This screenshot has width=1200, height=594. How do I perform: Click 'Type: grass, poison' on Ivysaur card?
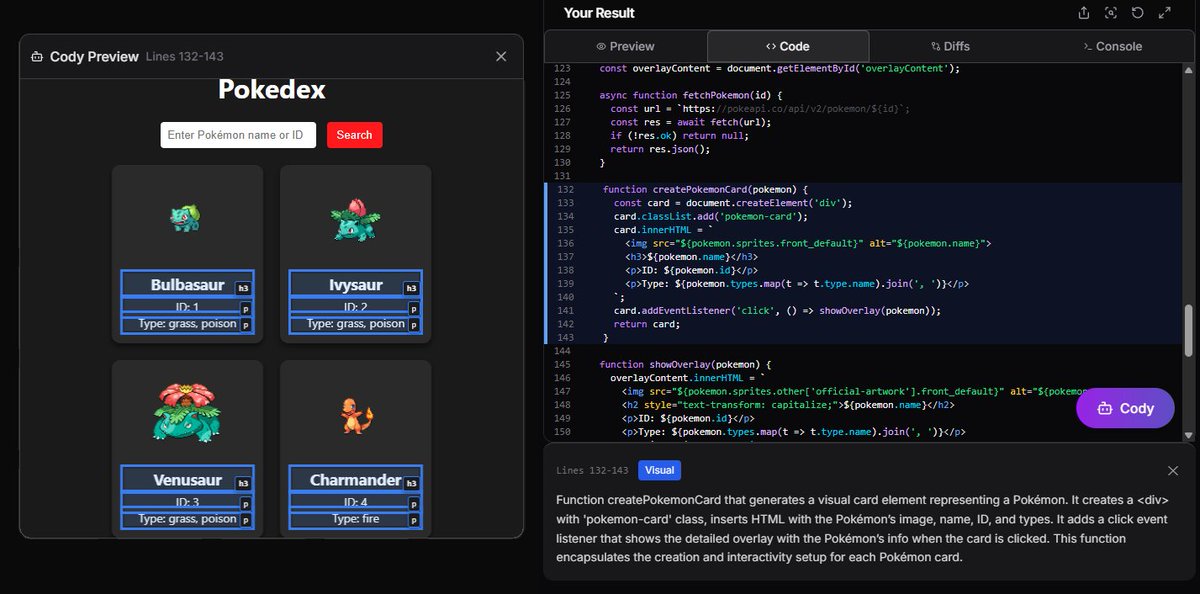coord(355,324)
